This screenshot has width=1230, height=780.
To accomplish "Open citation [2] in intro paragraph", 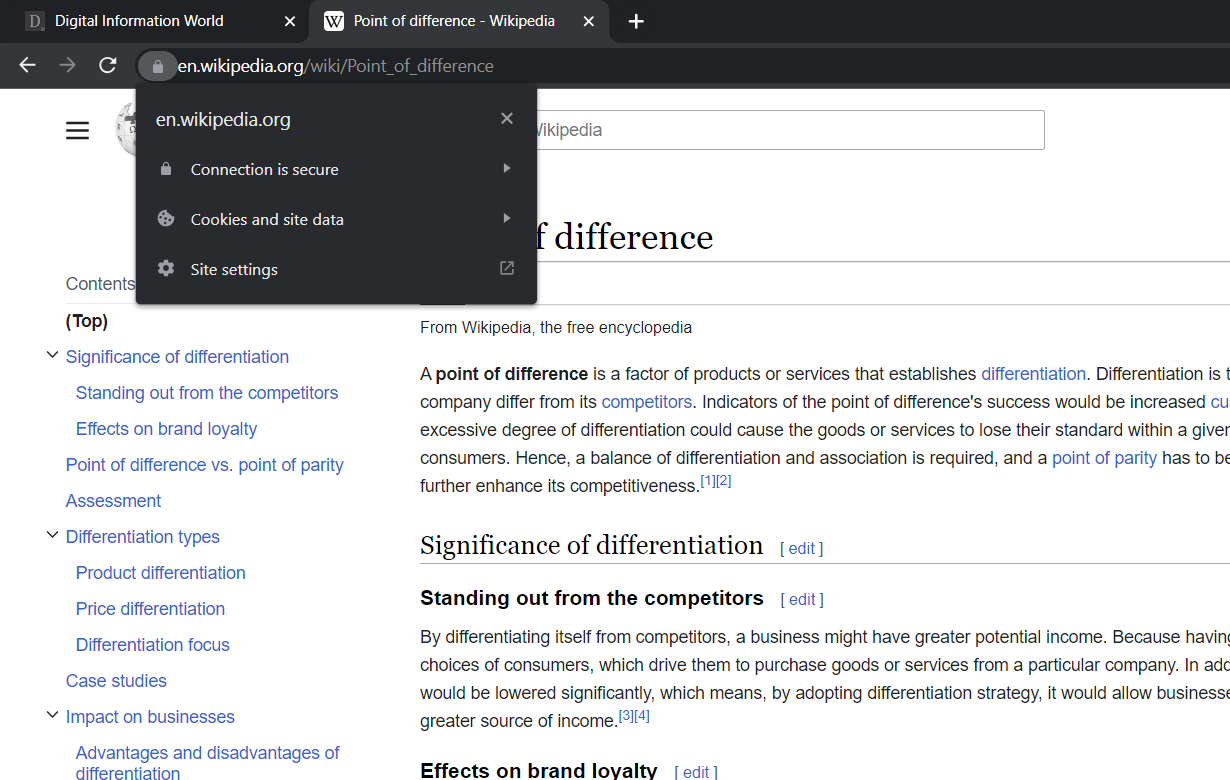I will click(x=724, y=481).
